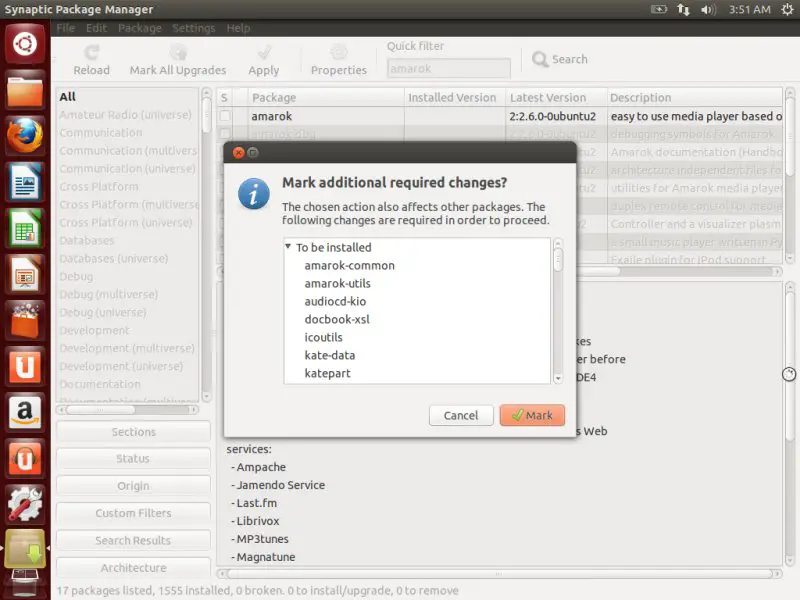Confirm by clicking the Mark button
The height and width of the screenshot is (600, 800).
pos(532,415)
